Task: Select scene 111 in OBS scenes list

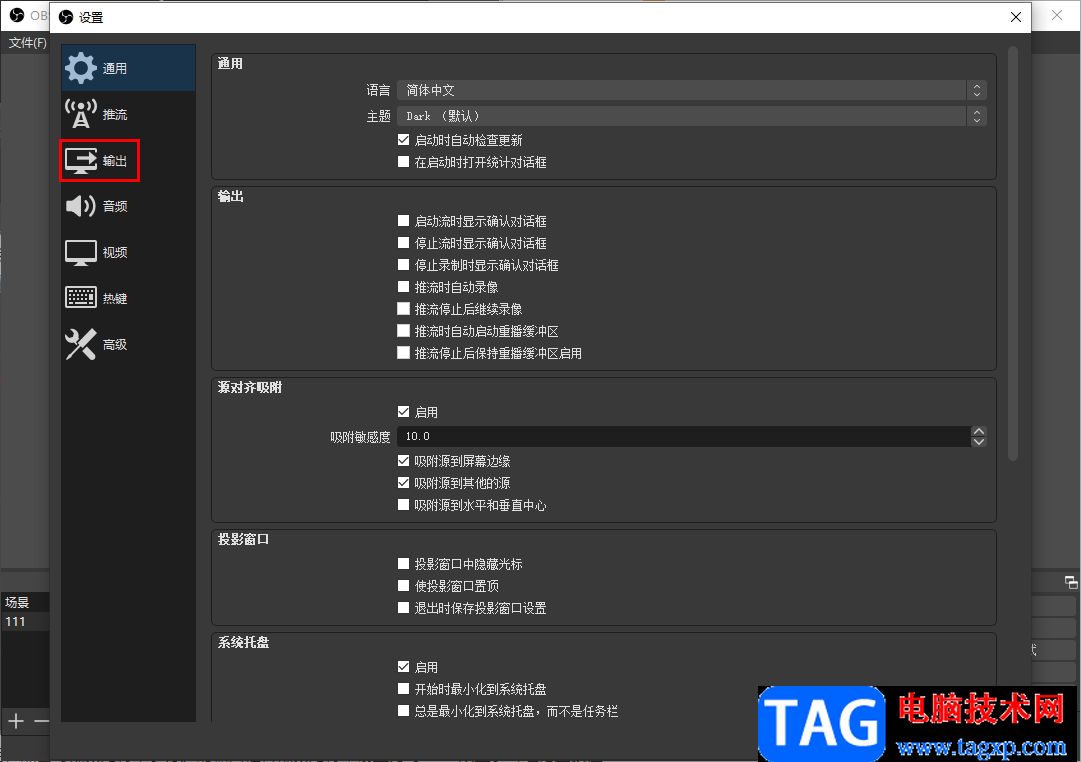Action: [x=25, y=621]
